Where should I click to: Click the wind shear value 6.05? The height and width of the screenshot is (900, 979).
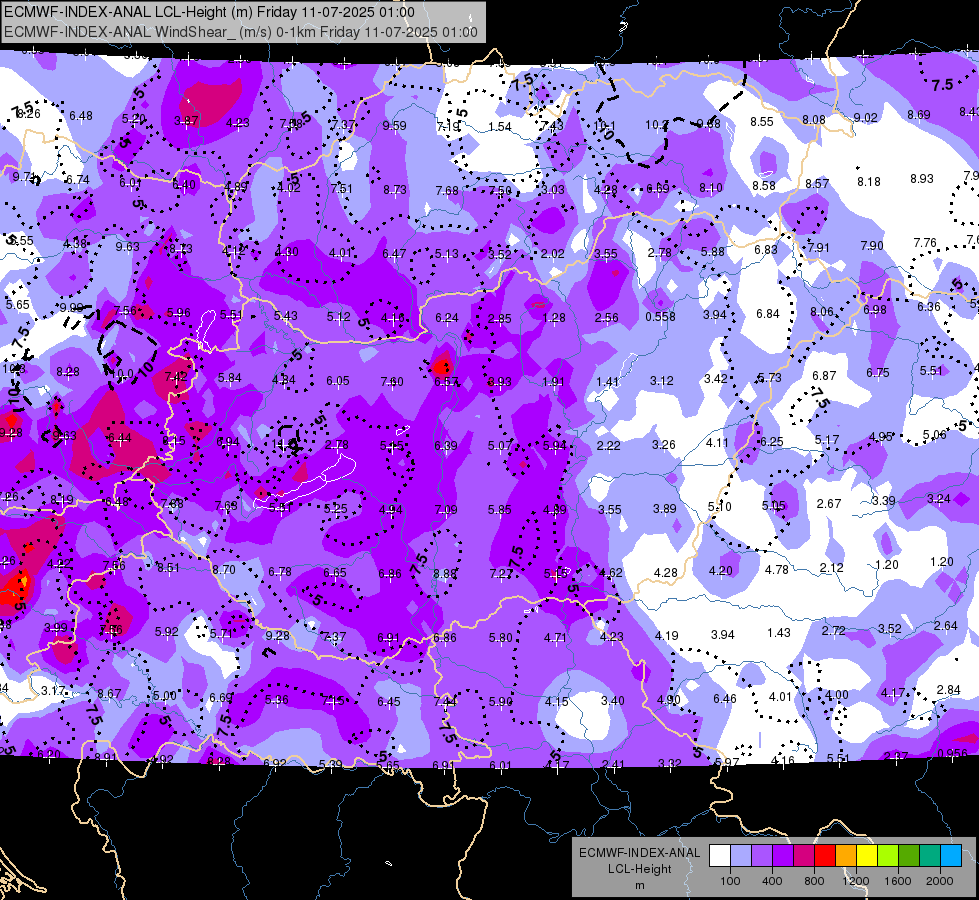(x=338, y=381)
